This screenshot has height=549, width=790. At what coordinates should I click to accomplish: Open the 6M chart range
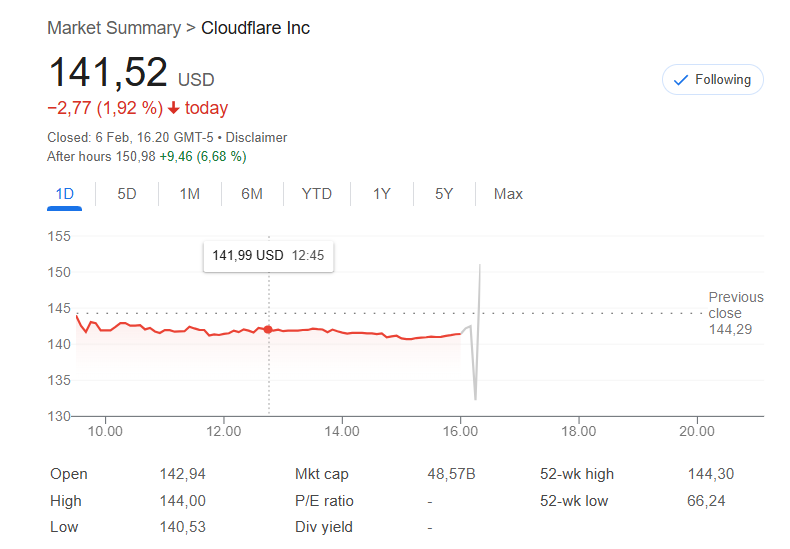point(252,194)
